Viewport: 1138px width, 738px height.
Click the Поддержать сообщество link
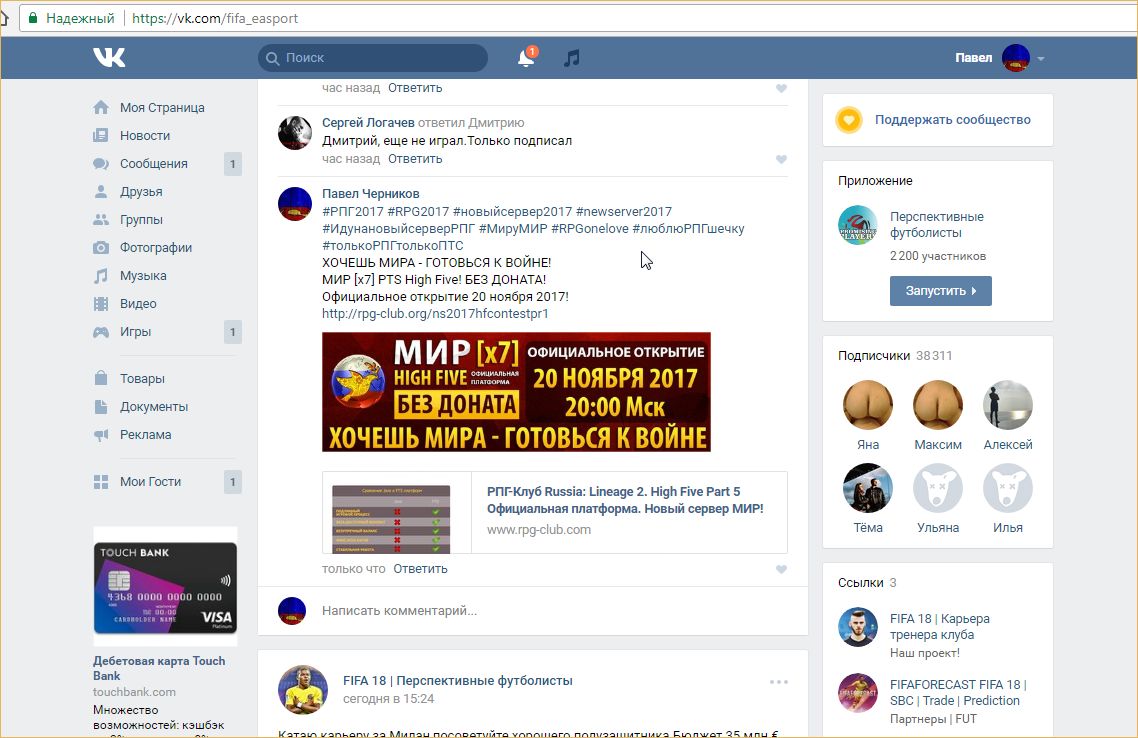coord(952,120)
